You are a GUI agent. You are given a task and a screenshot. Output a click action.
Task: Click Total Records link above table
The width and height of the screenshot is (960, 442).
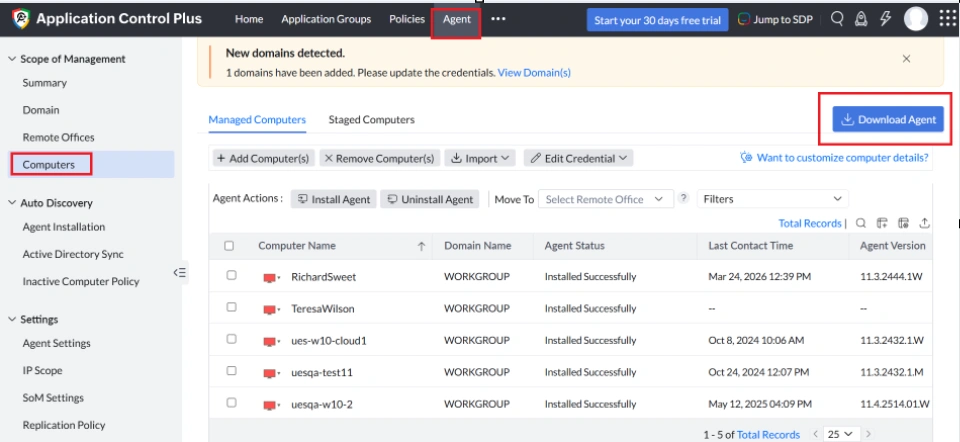pos(810,223)
